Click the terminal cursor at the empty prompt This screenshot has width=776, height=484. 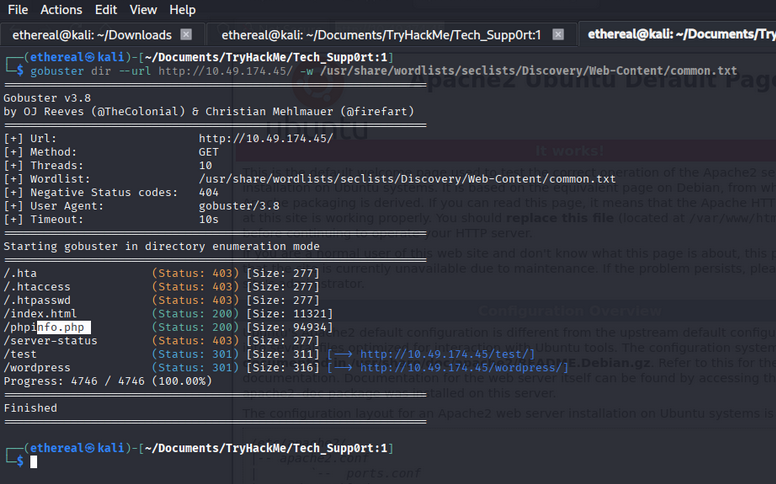pyautogui.click(x=33, y=461)
